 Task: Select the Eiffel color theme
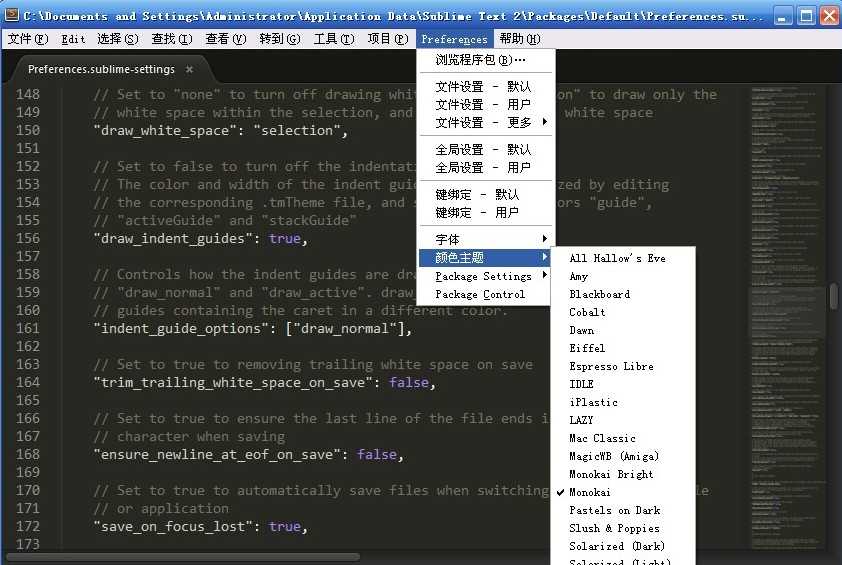point(623,349)
